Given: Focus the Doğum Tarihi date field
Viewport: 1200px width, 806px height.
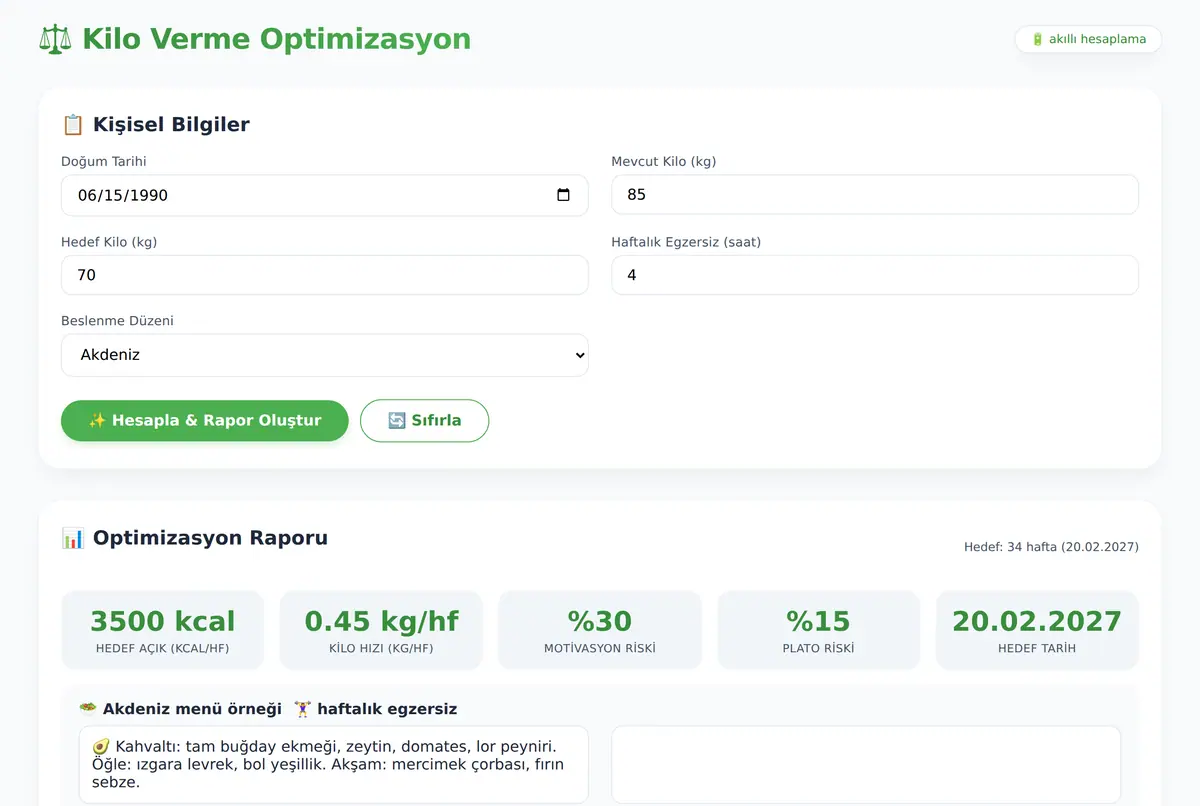Looking at the screenshot, I should 325,195.
